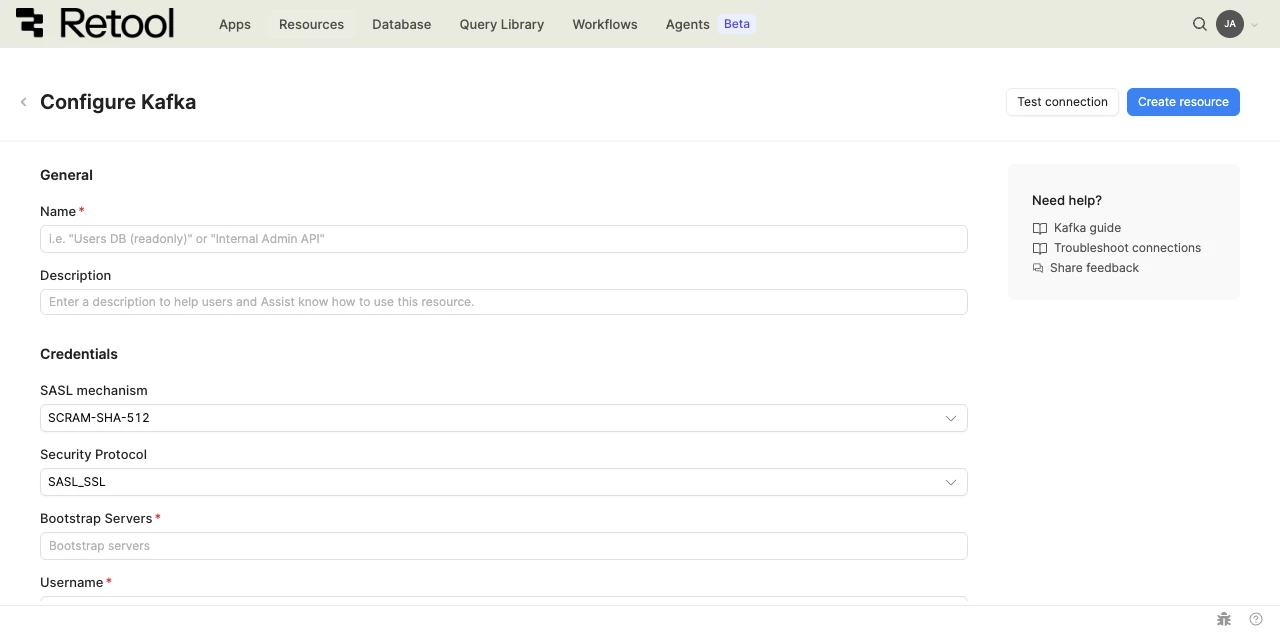Open the Kafka guide link
Viewport: 1280px width, 633px height.
[x=1087, y=228]
